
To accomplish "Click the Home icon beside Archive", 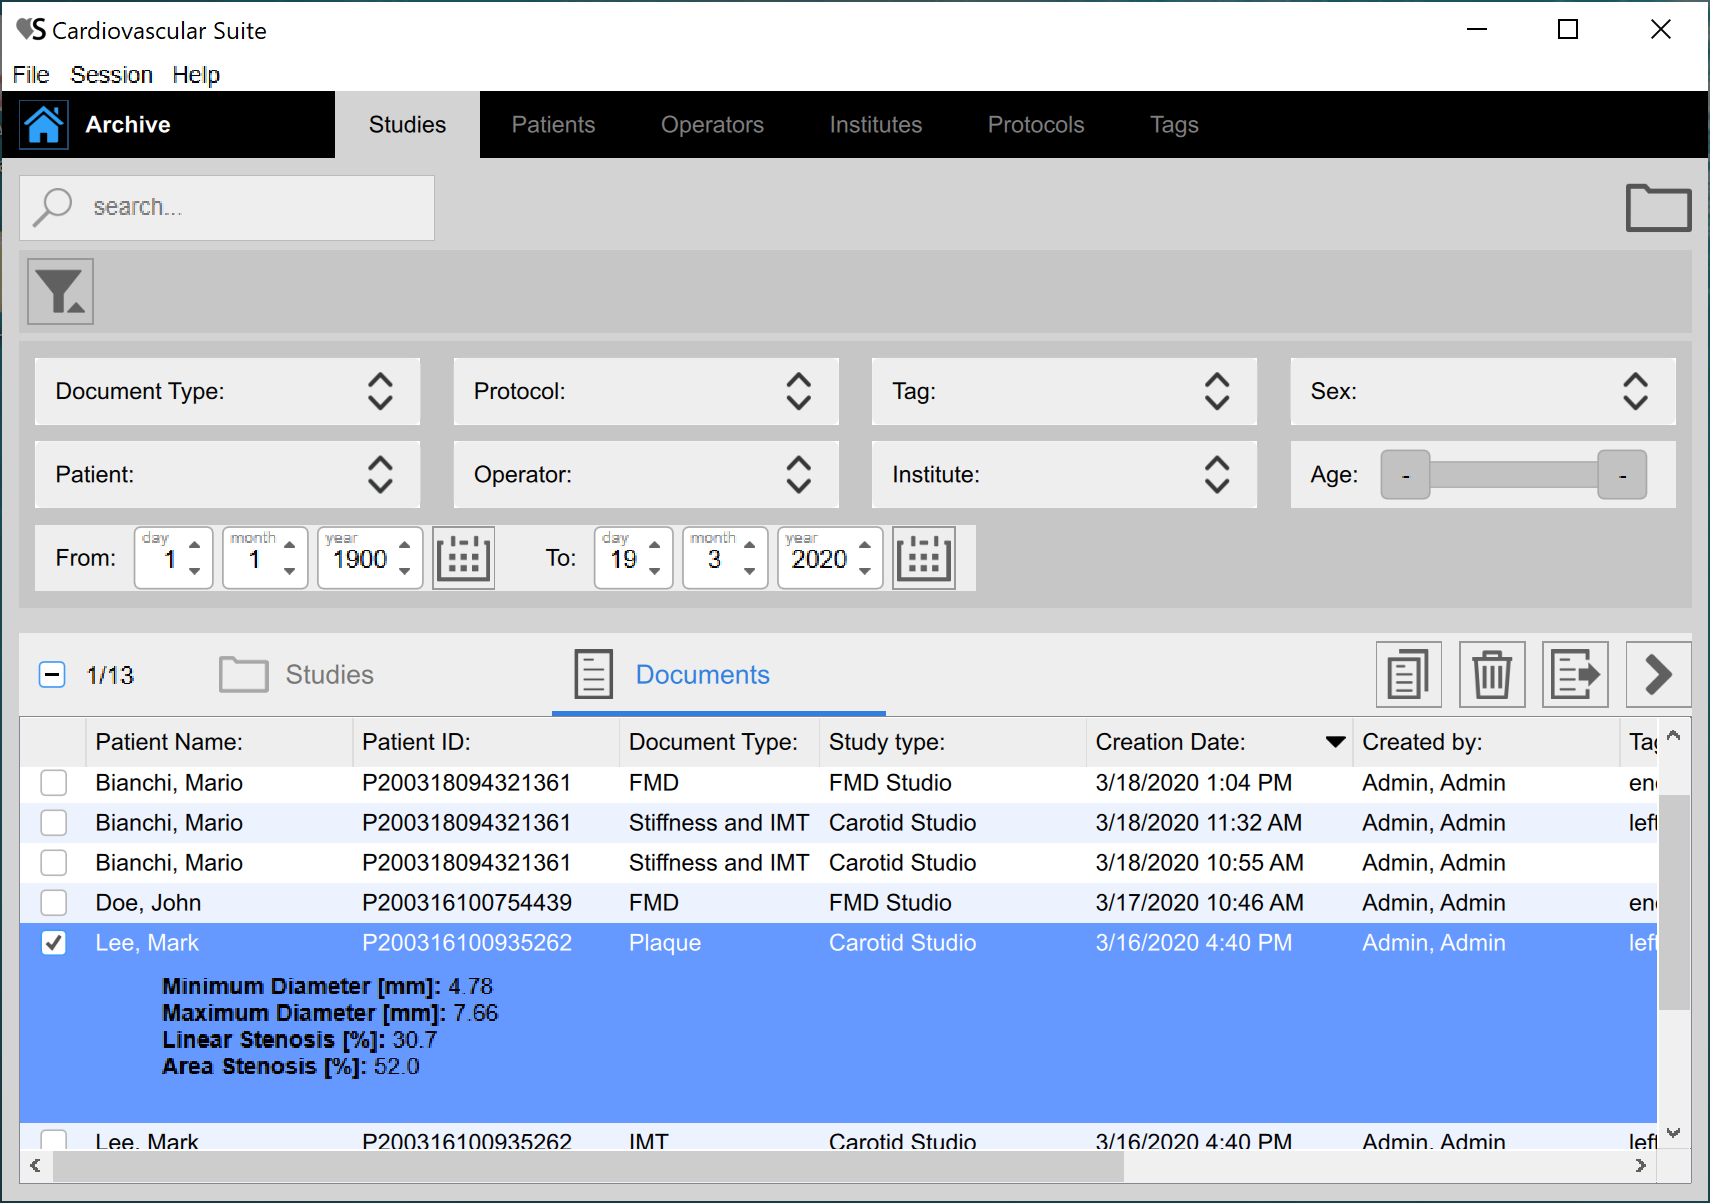I will (x=44, y=125).
